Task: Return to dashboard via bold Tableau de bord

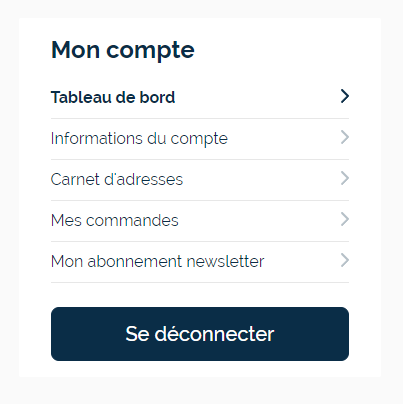Action: point(113,97)
